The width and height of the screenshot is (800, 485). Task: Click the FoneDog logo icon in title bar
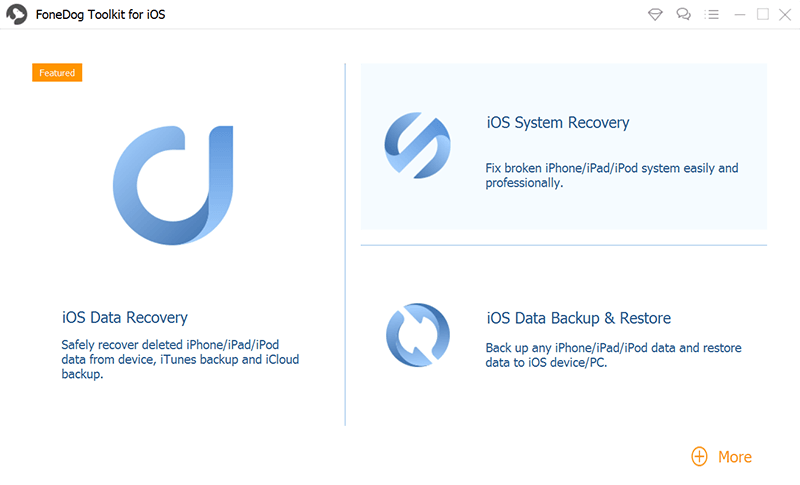tap(17, 14)
